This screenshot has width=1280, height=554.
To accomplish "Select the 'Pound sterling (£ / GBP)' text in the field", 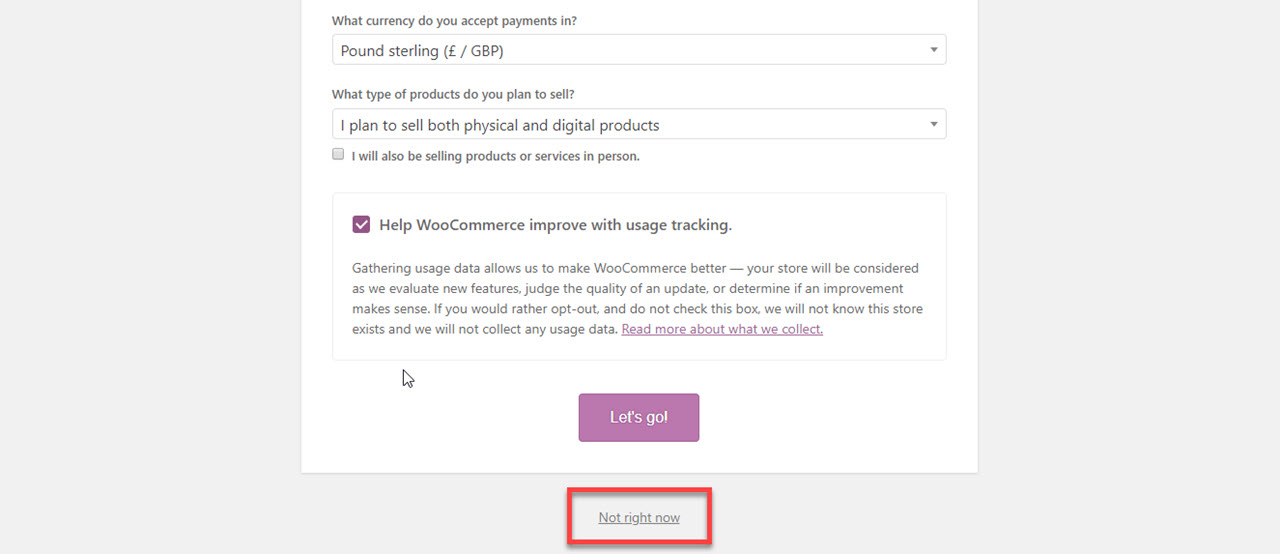I will coord(428,51).
